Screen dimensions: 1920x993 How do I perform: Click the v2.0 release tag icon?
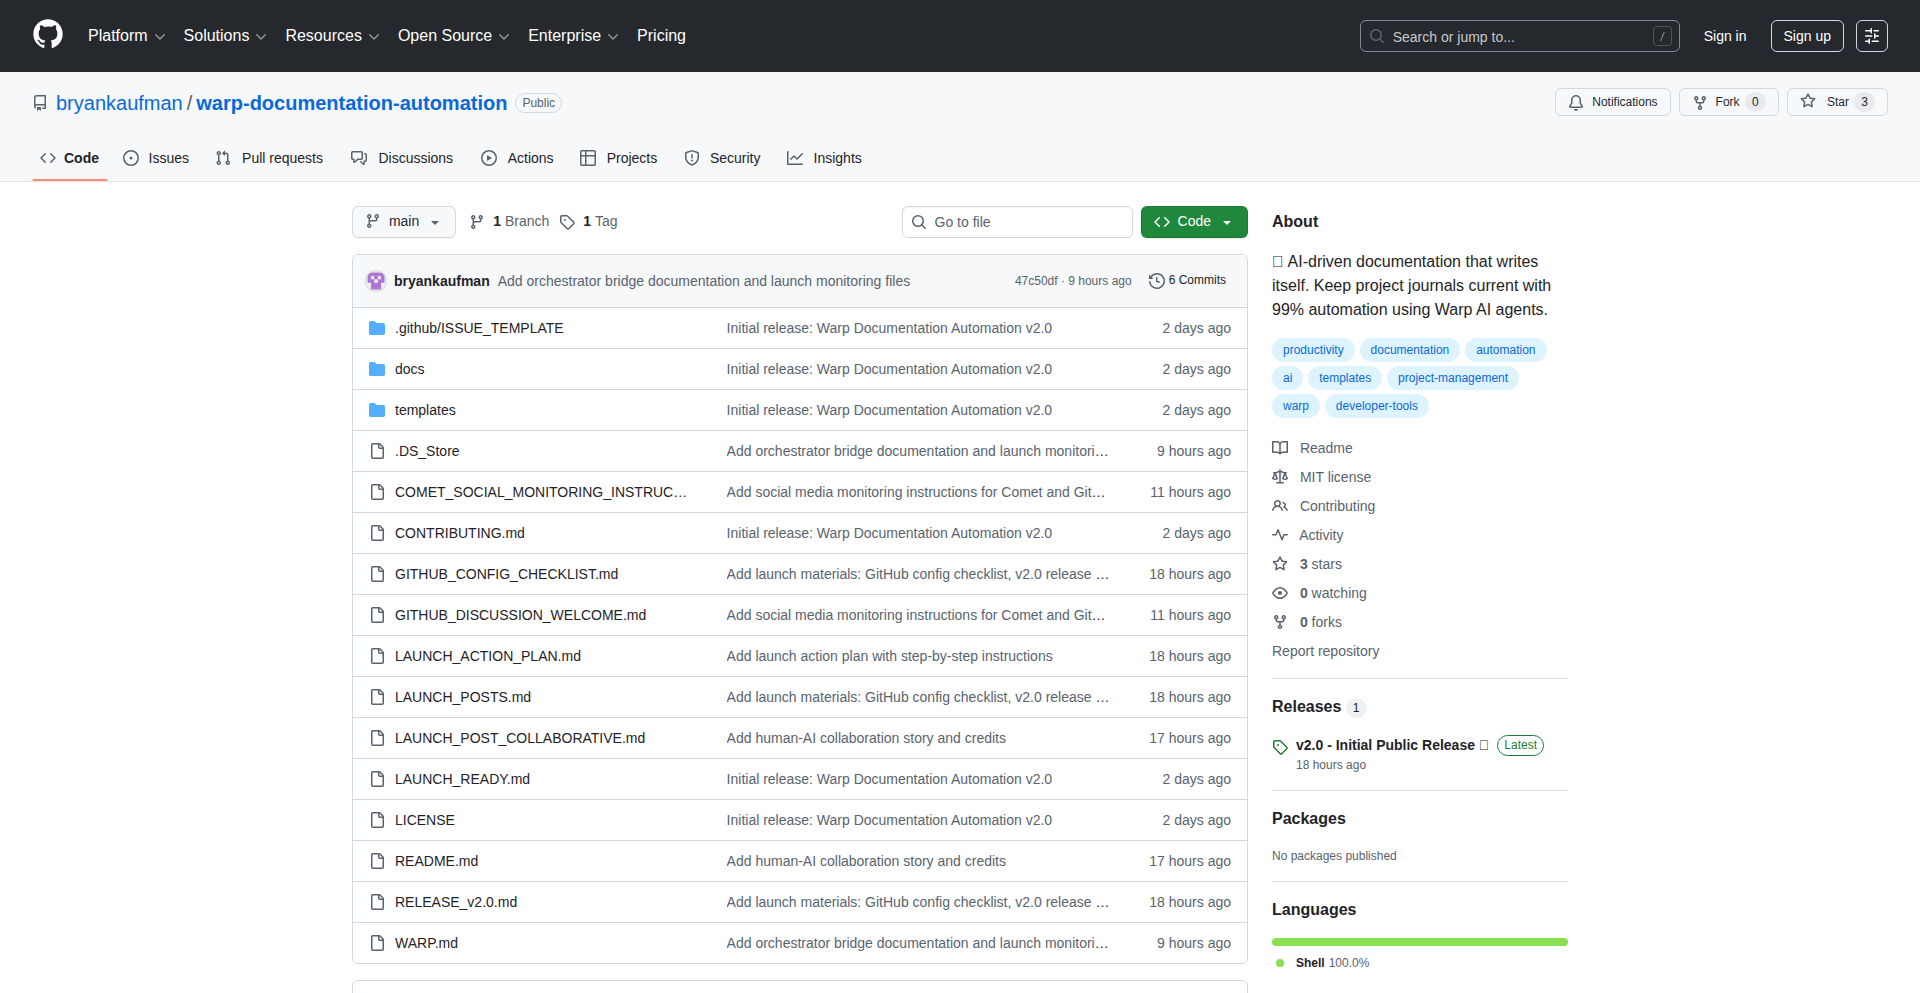(1280, 747)
